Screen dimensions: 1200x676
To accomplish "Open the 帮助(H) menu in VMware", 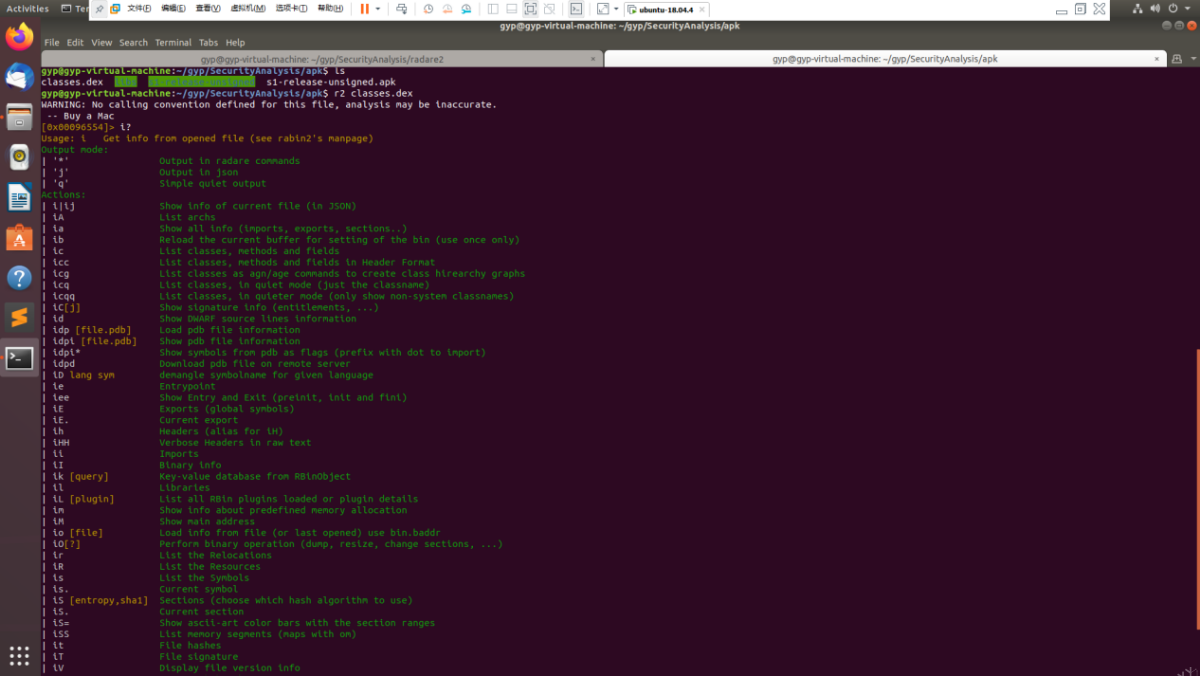I will 330,8.
